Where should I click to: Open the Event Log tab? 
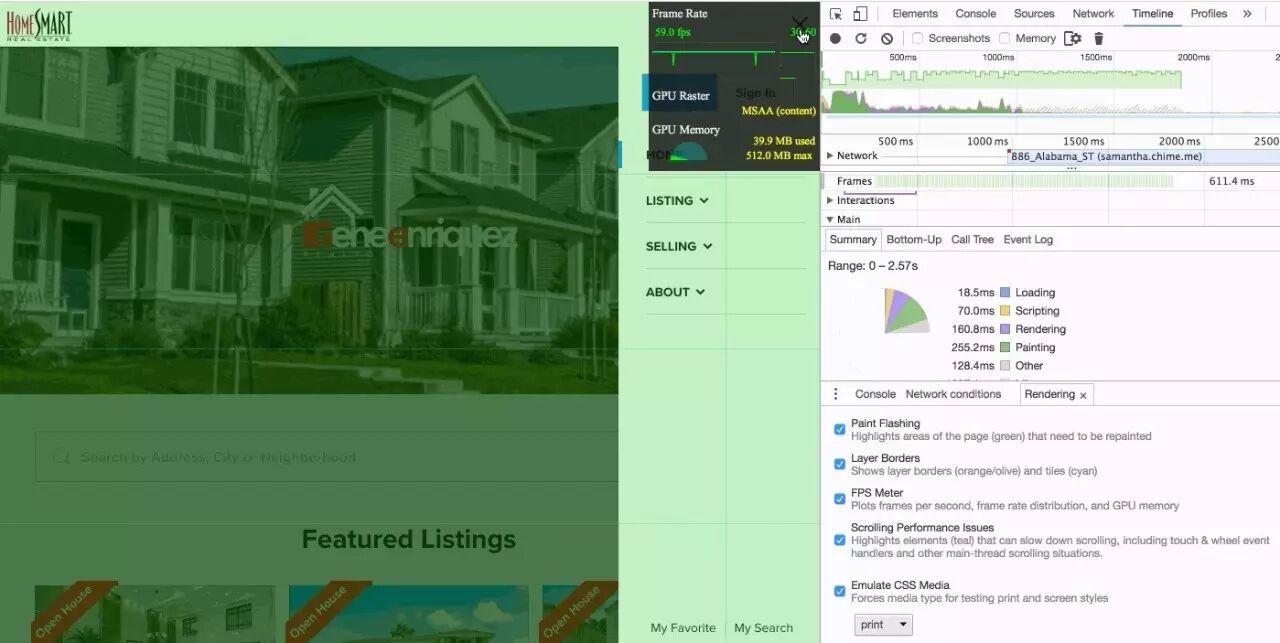(1028, 240)
